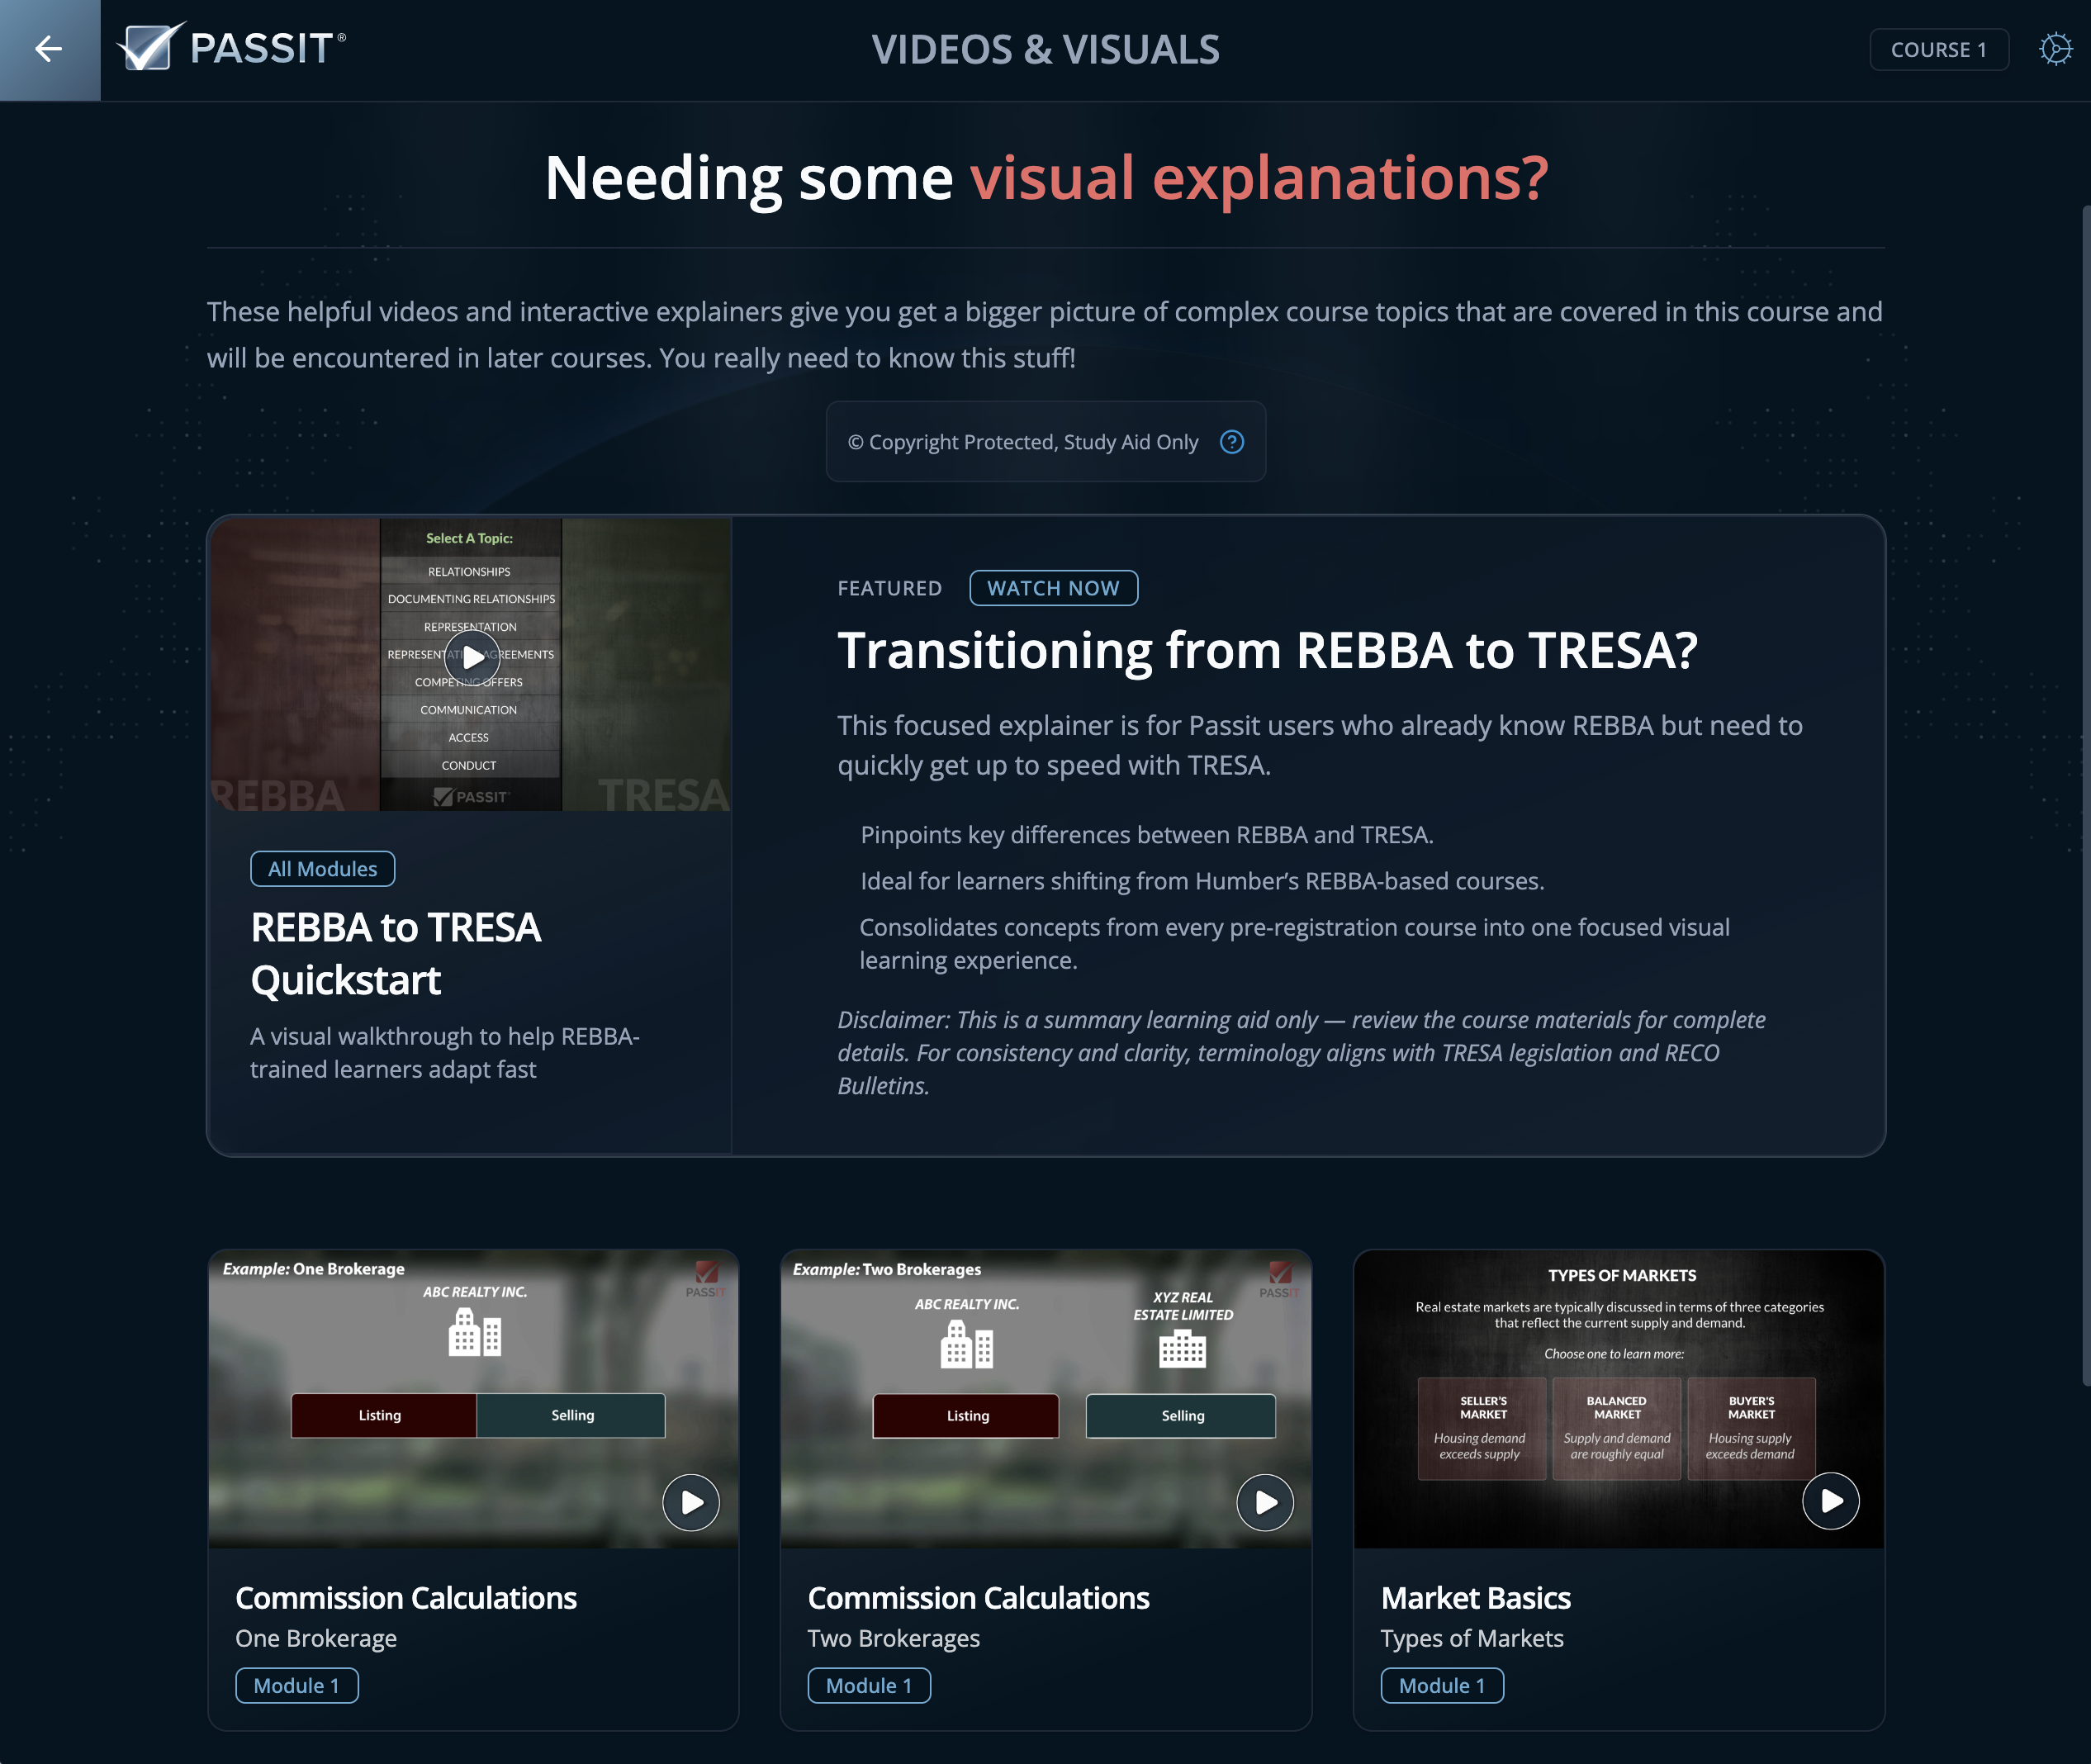Click Module 1 tag under One Brokerage
2091x1764 pixels.
click(296, 1686)
